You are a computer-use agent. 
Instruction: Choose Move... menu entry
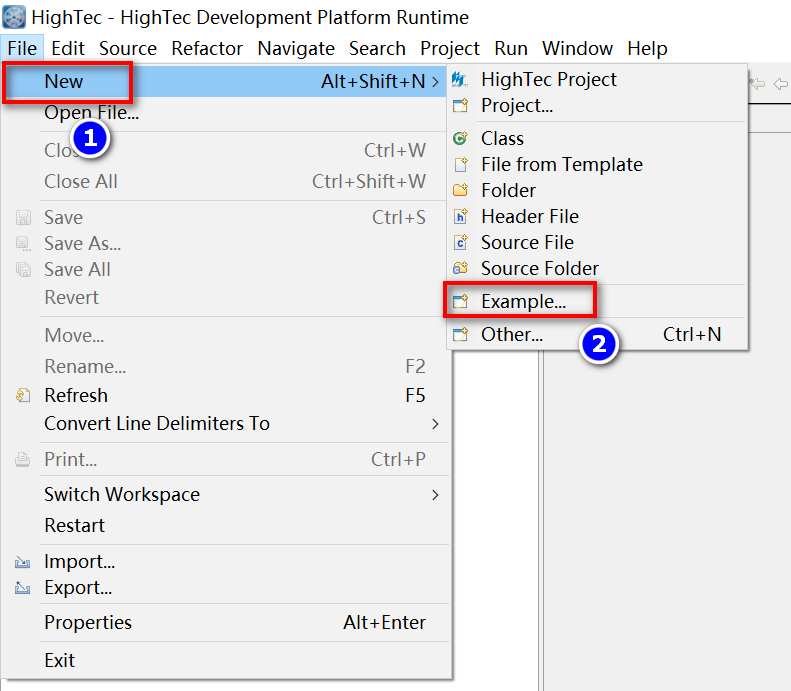point(226,335)
